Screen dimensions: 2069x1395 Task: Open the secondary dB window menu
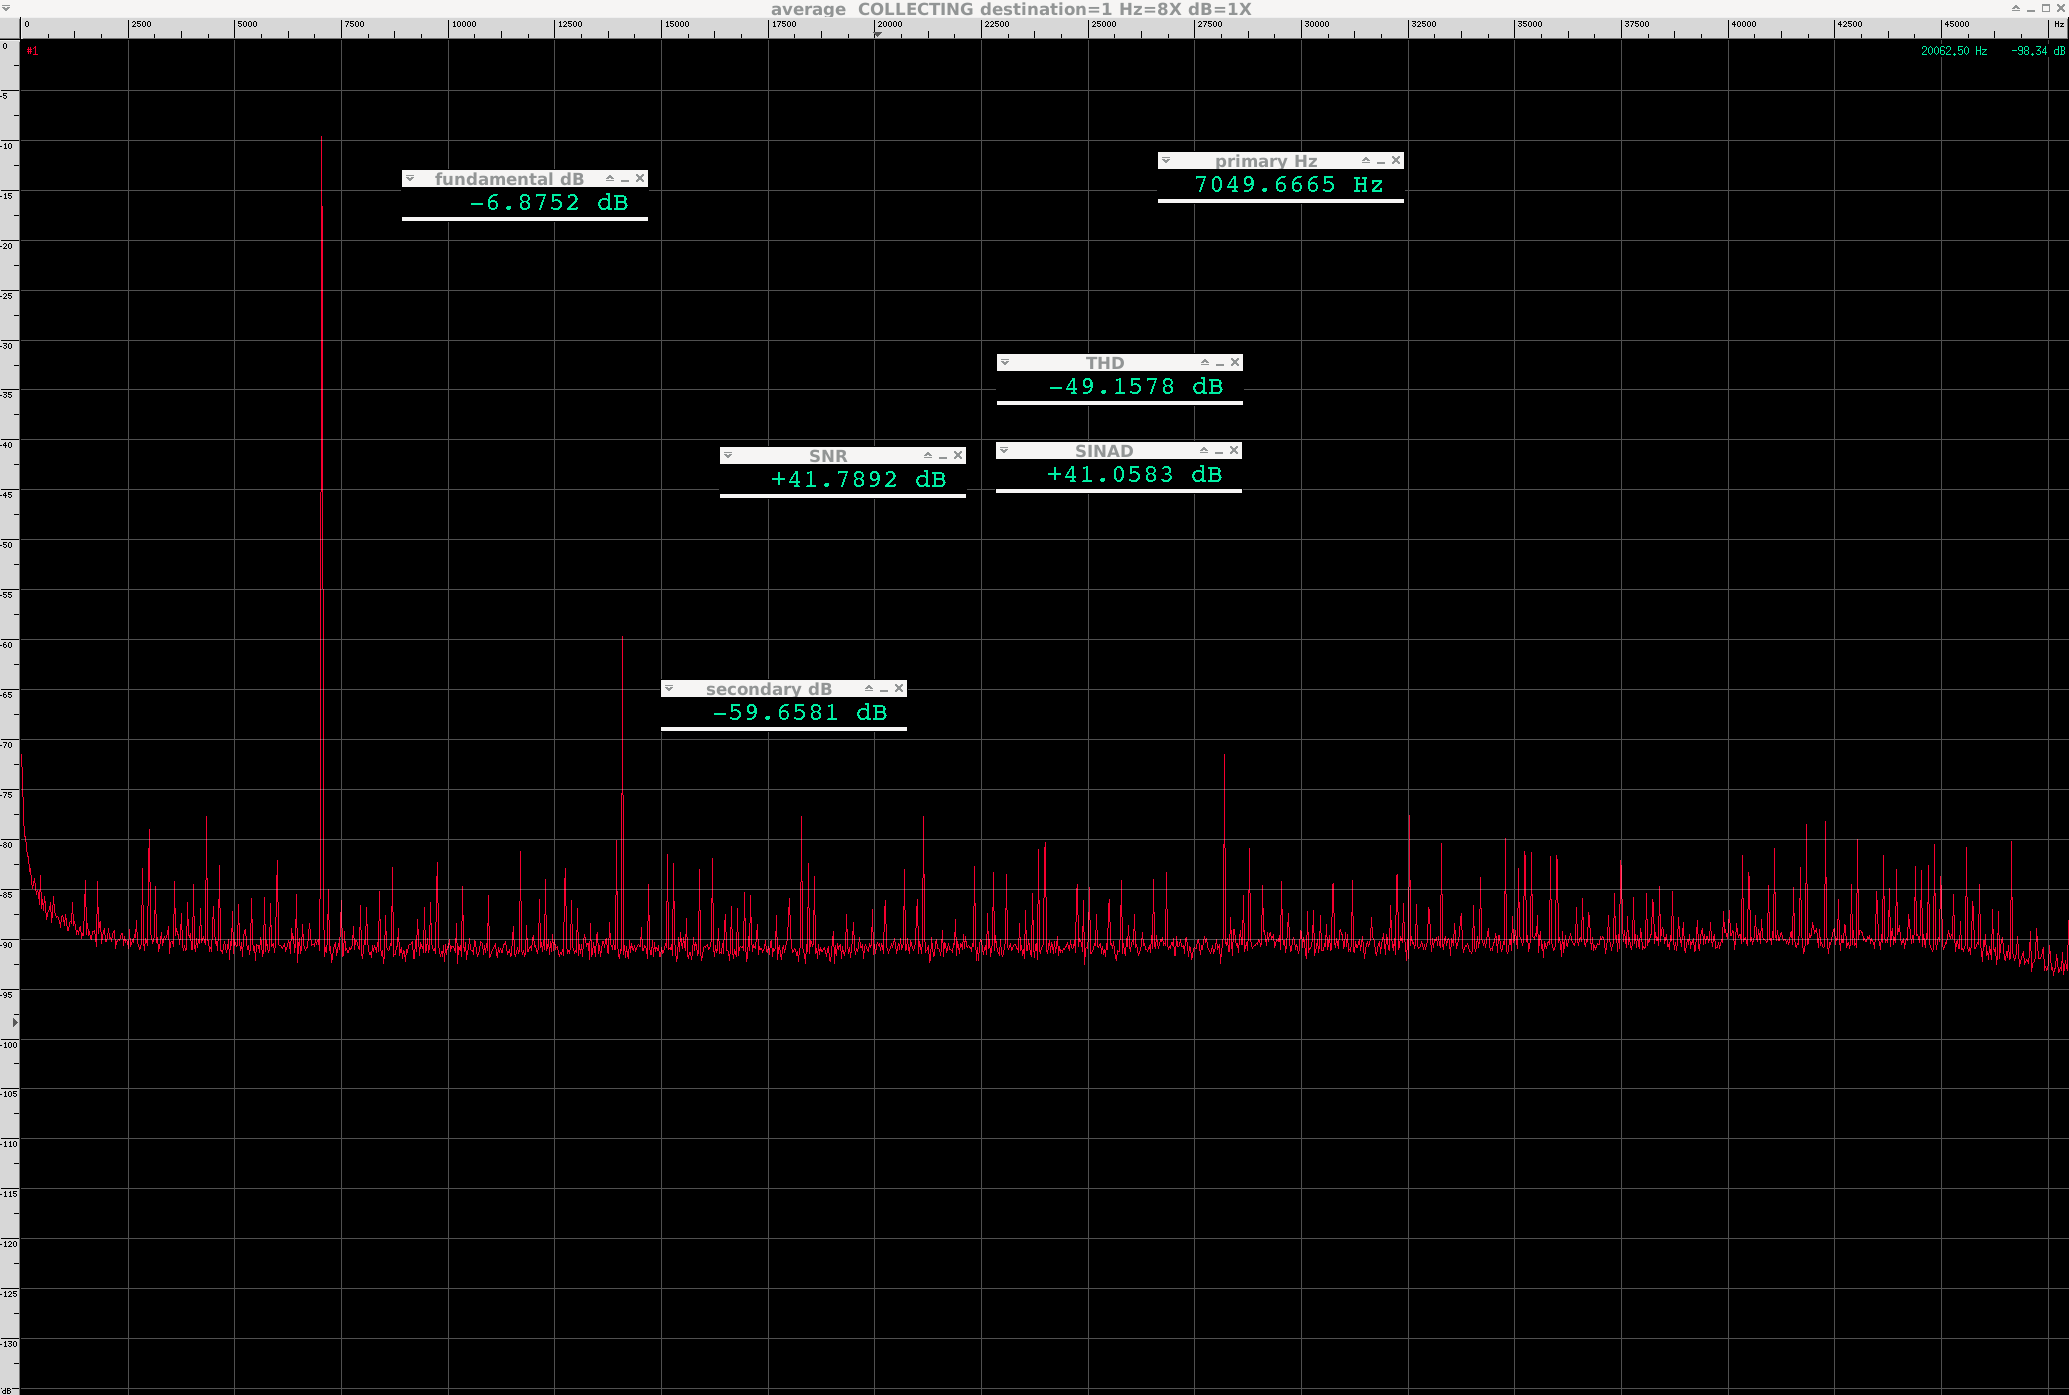(669, 689)
